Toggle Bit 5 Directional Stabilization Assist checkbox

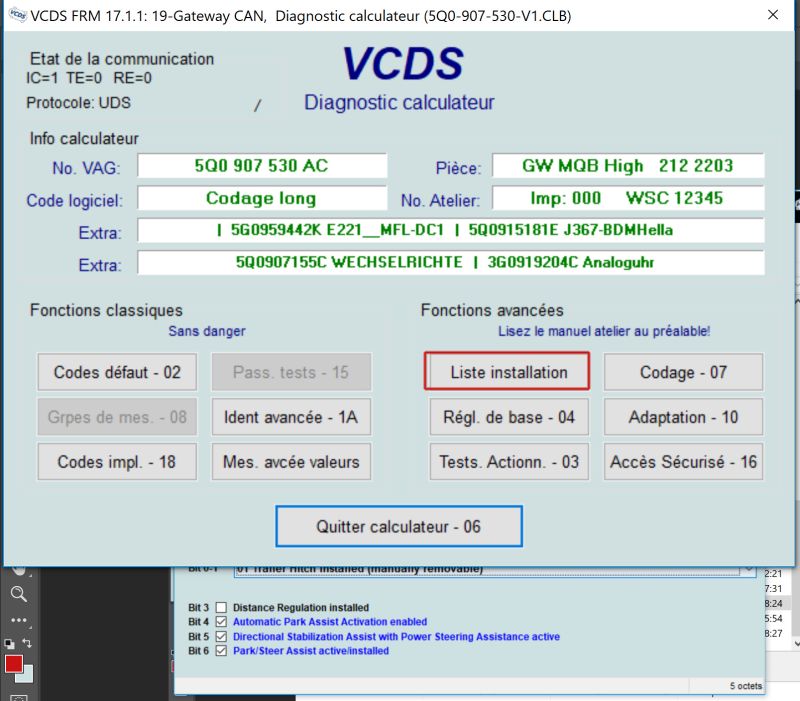coord(221,637)
